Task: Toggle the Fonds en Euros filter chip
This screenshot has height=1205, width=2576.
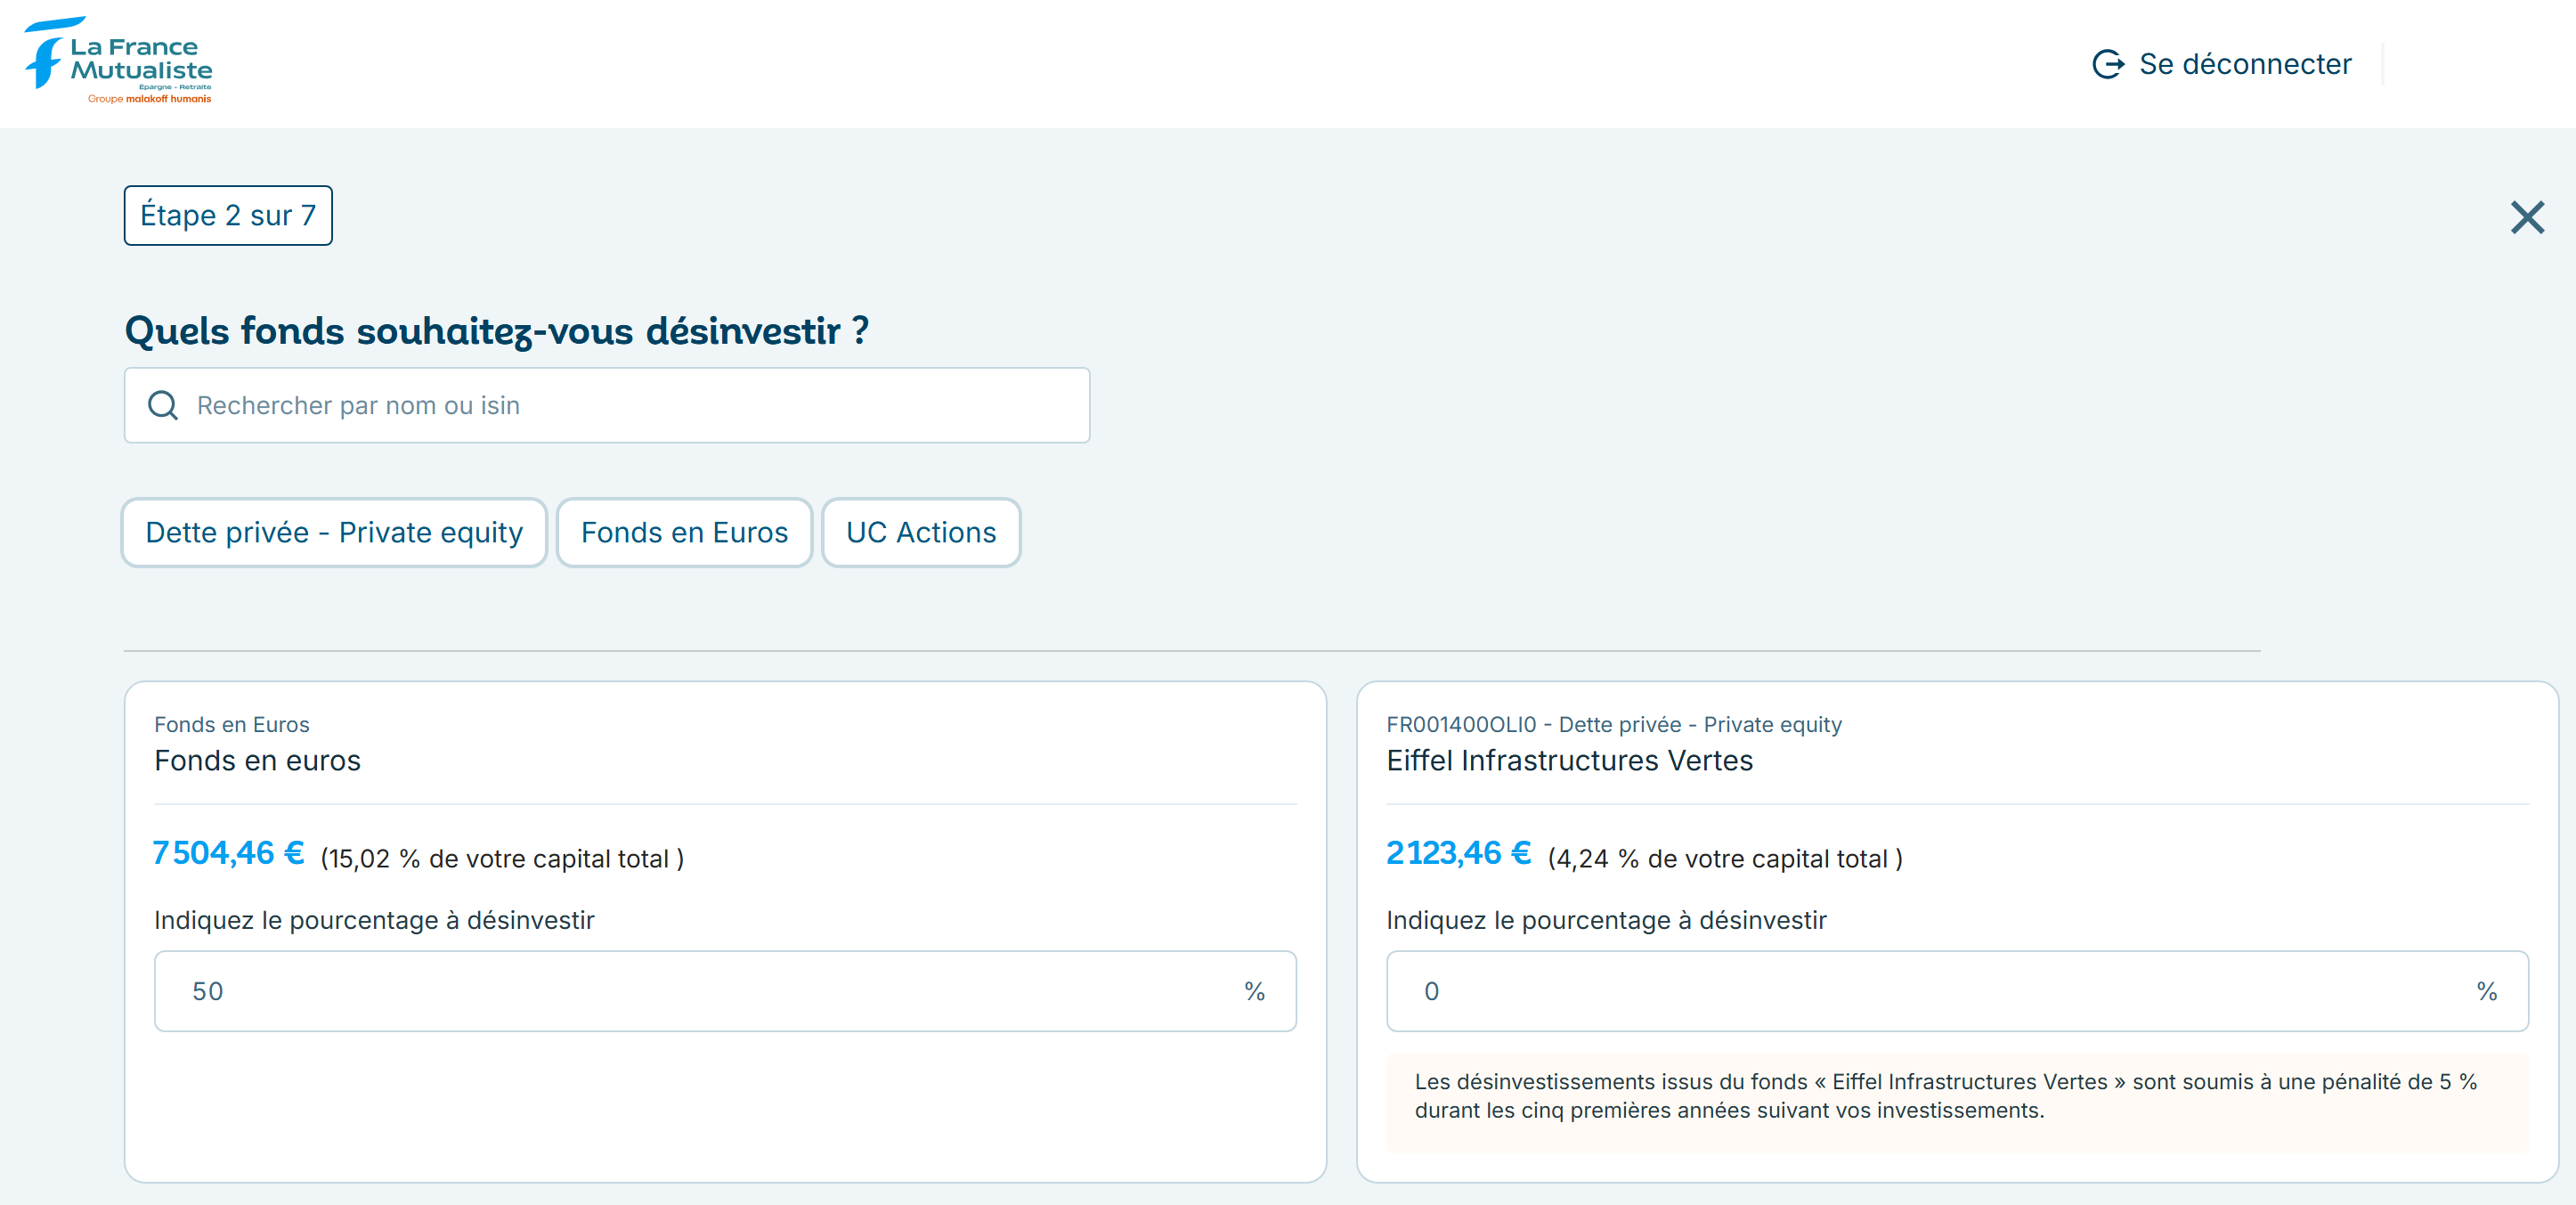Action: point(684,532)
